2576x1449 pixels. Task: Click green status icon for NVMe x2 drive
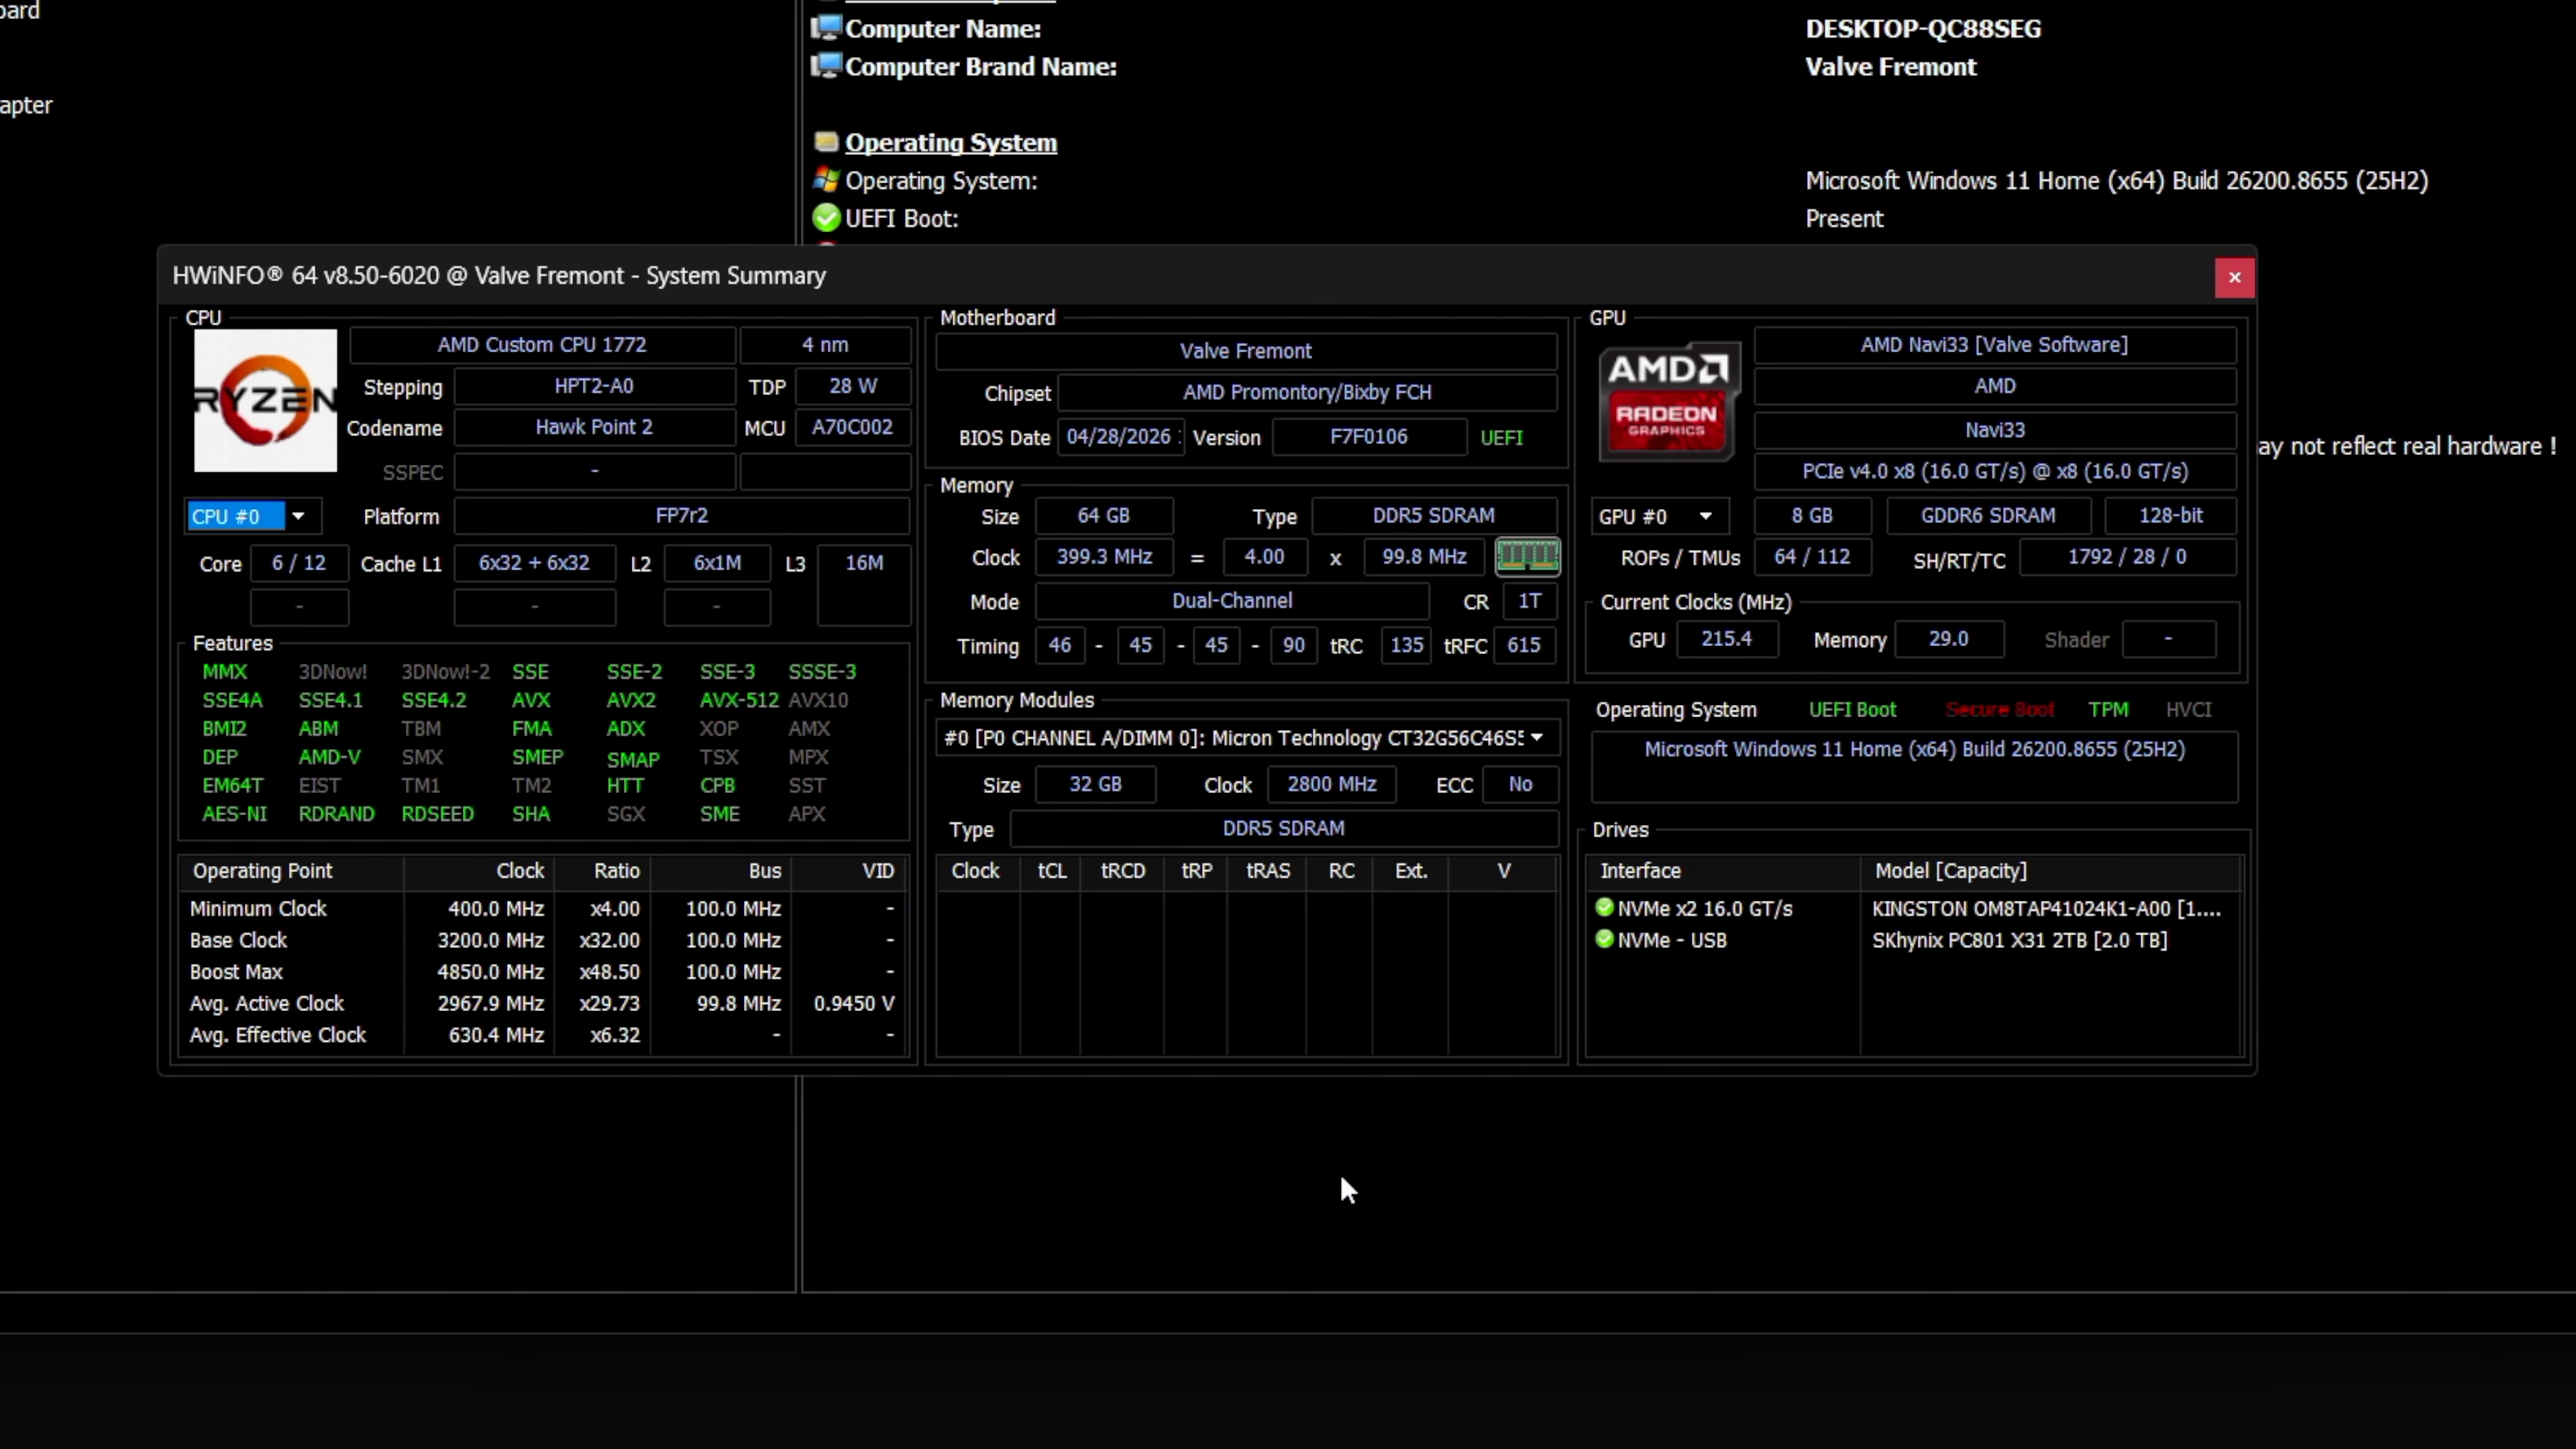(x=1605, y=908)
